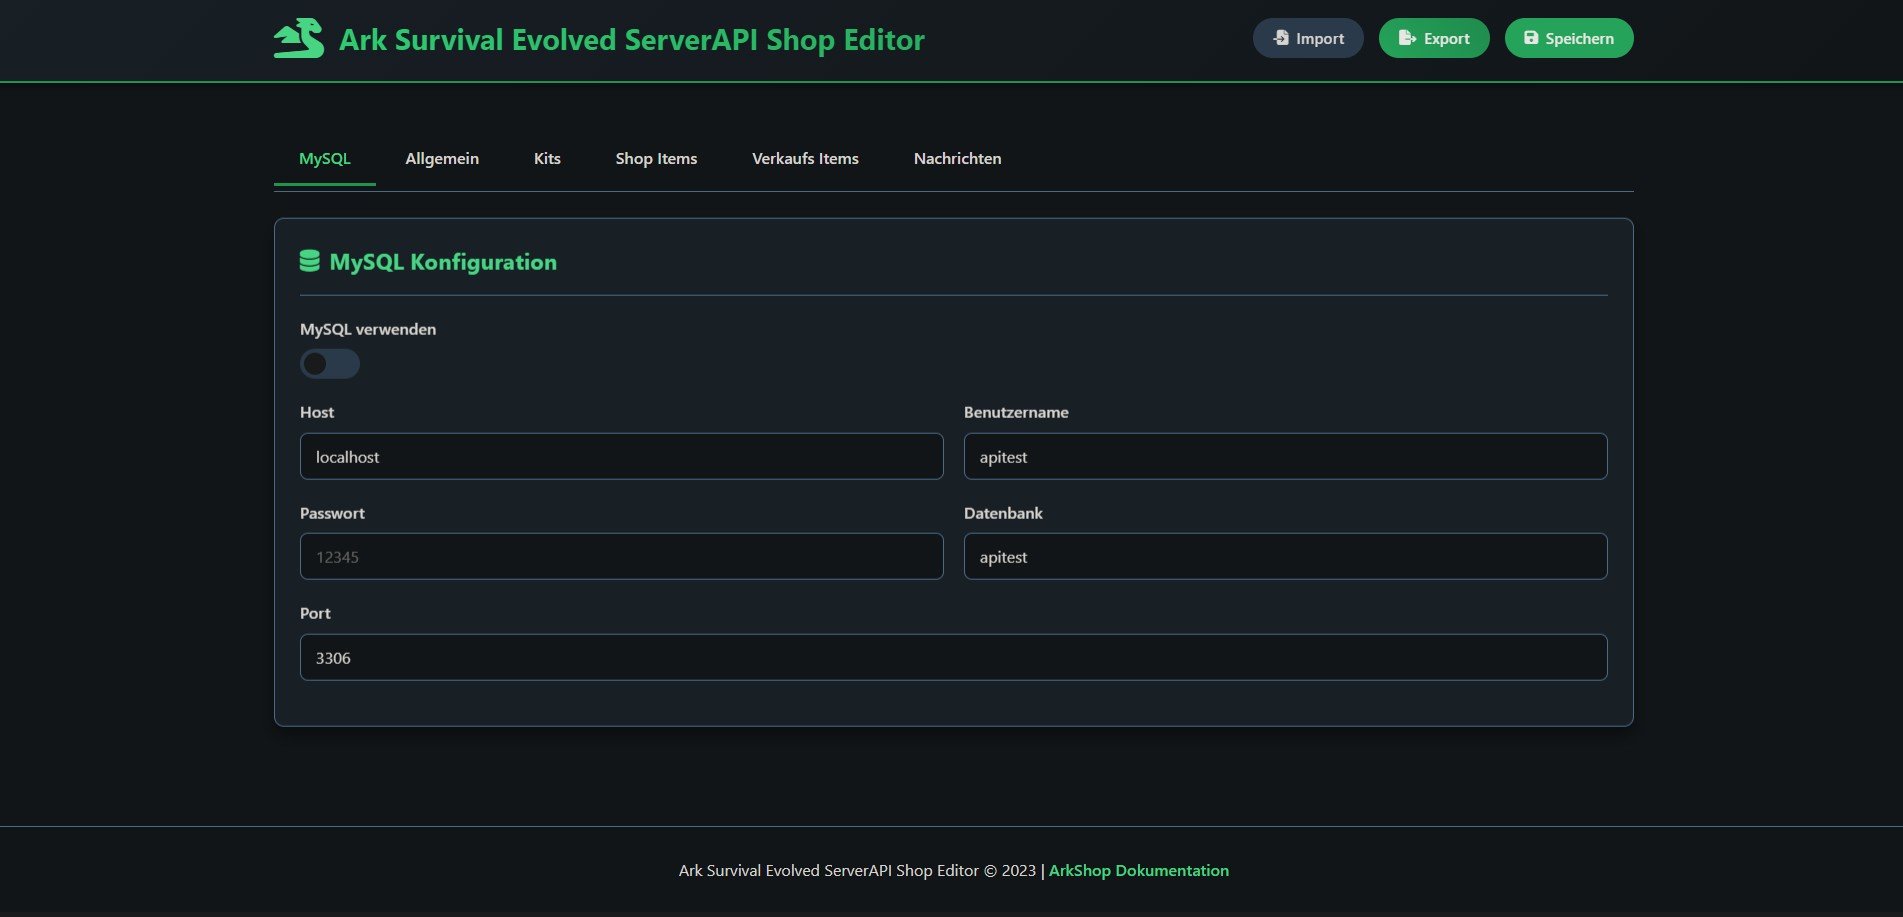Image resolution: width=1903 pixels, height=917 pixels.
Task: Open the Allgemein tab
Action: 442,158
